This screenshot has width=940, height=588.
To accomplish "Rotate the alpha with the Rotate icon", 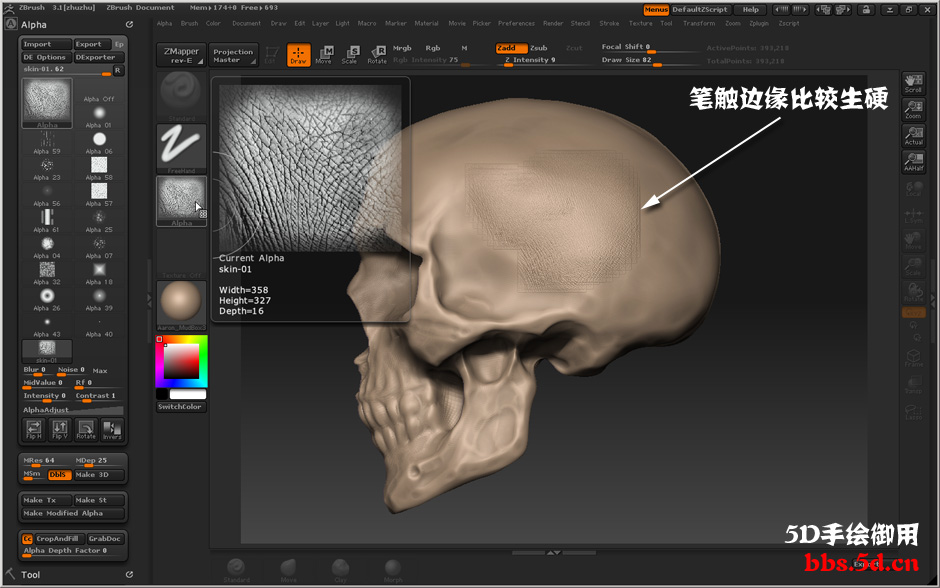I will pyautogui.click(x=86, y=430).
